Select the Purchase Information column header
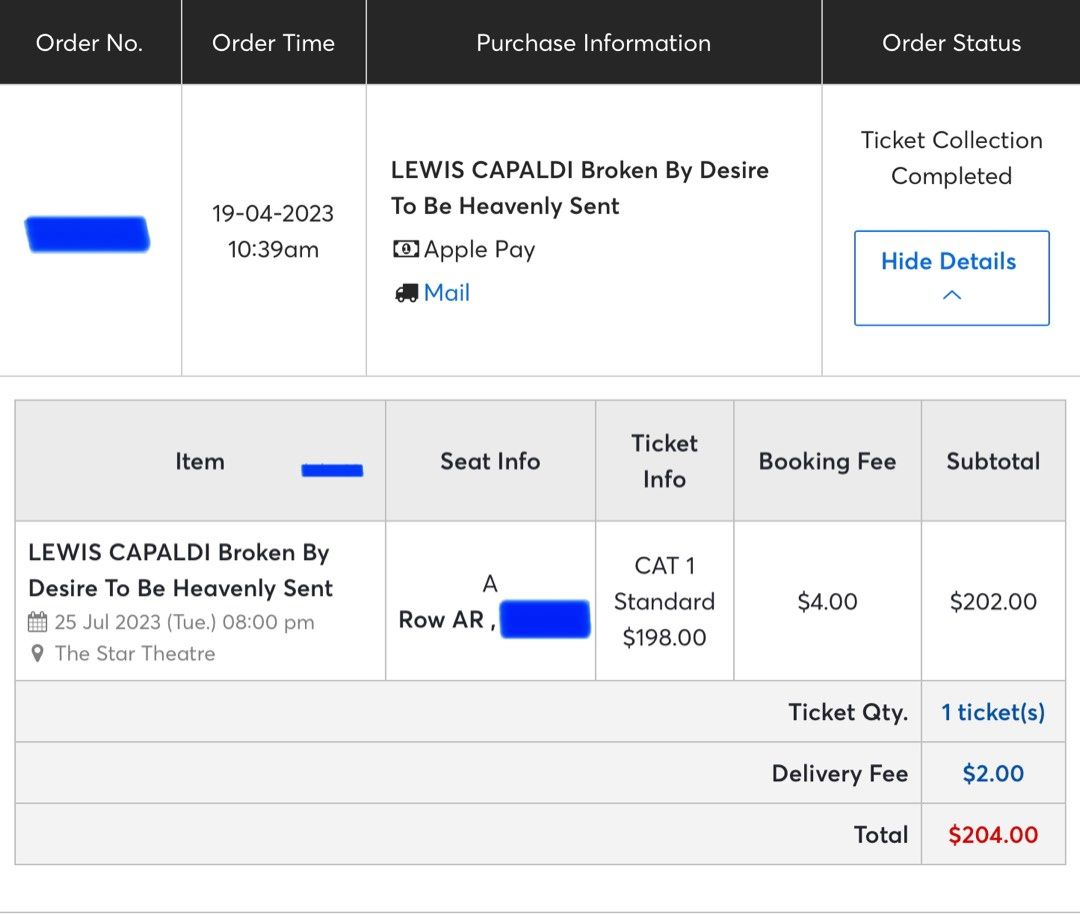The image size is (1080, 915). (x=593, y=43)
